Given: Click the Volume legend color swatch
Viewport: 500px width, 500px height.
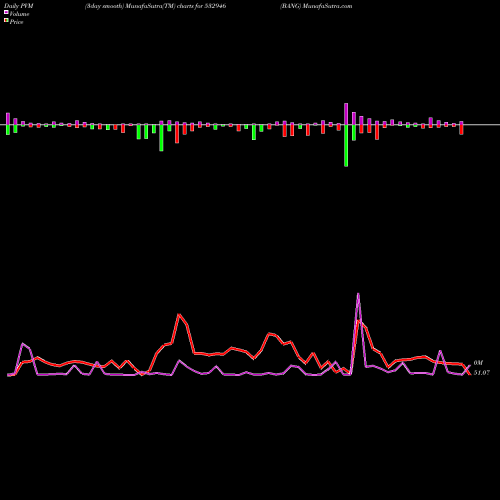Looking at the screenshot, I should (6, 12).
